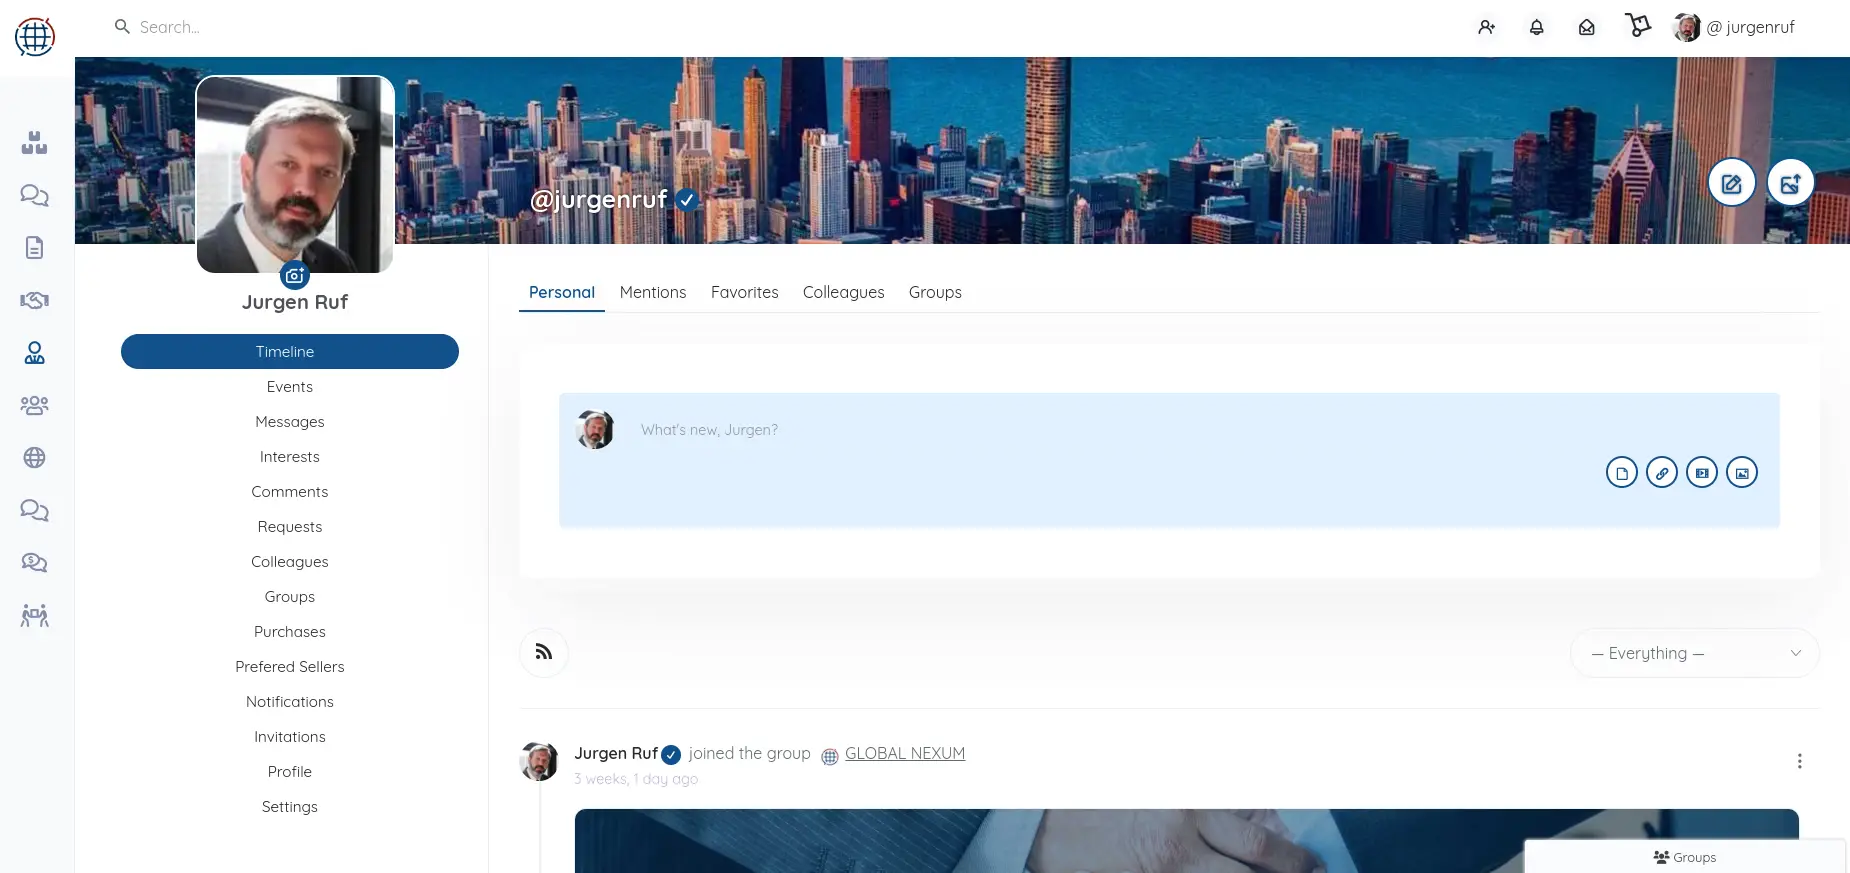The height and width of the screenshot is (873, 1850).
Task: Switch to the Favorites tab
Action: (744, 292)
